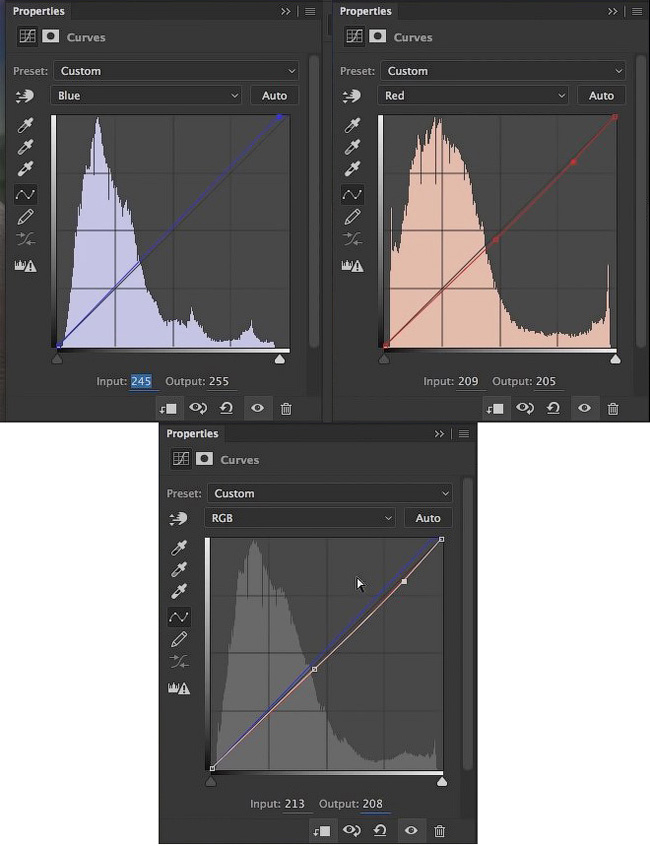This screenshot has height=846, width=650.
Task: Pick the white point eyedropper in Blue panel
Action: [x=25, y=168]
